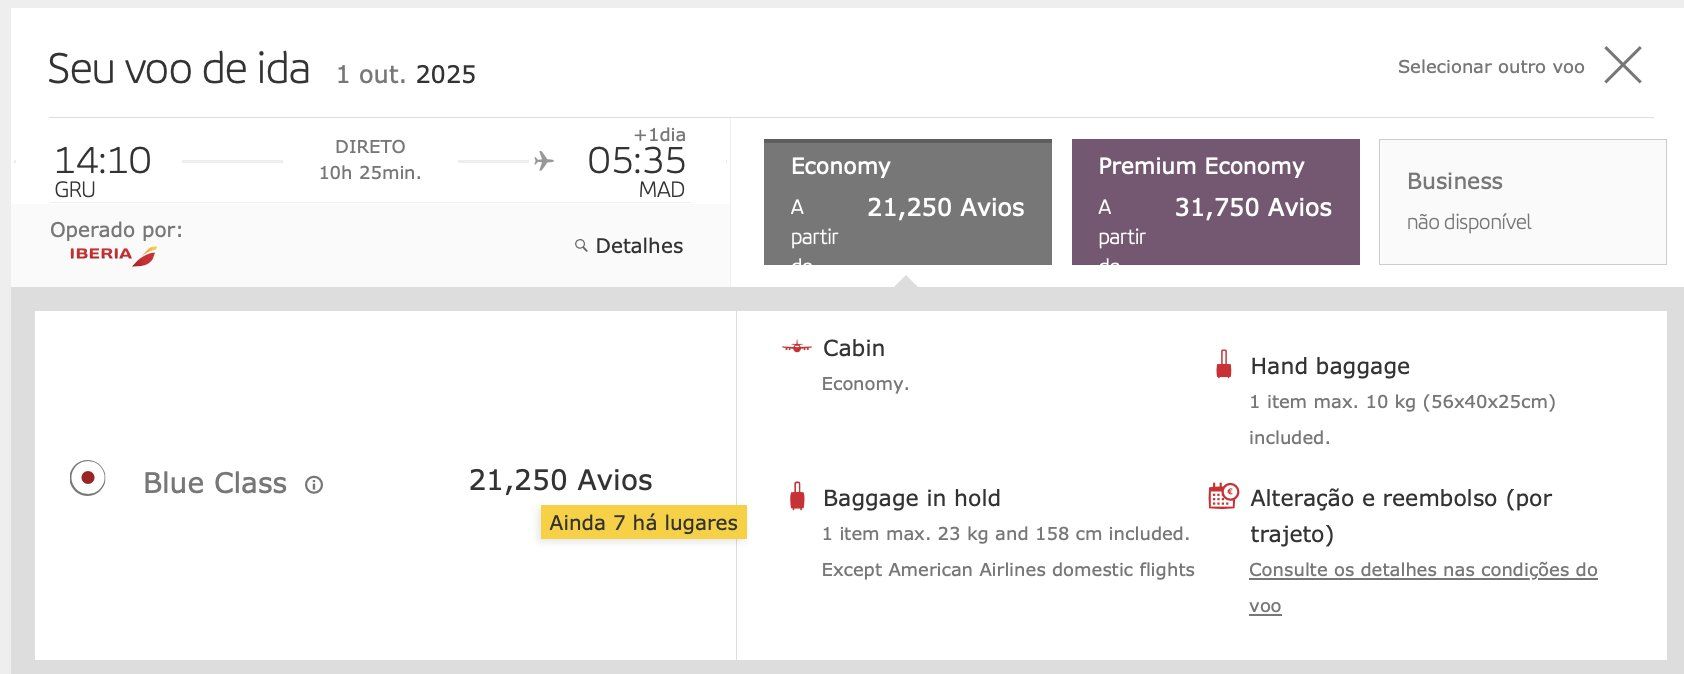Switch to the Economy fare tab
This screenshot has height=674, width=1684.
(907, 202)
